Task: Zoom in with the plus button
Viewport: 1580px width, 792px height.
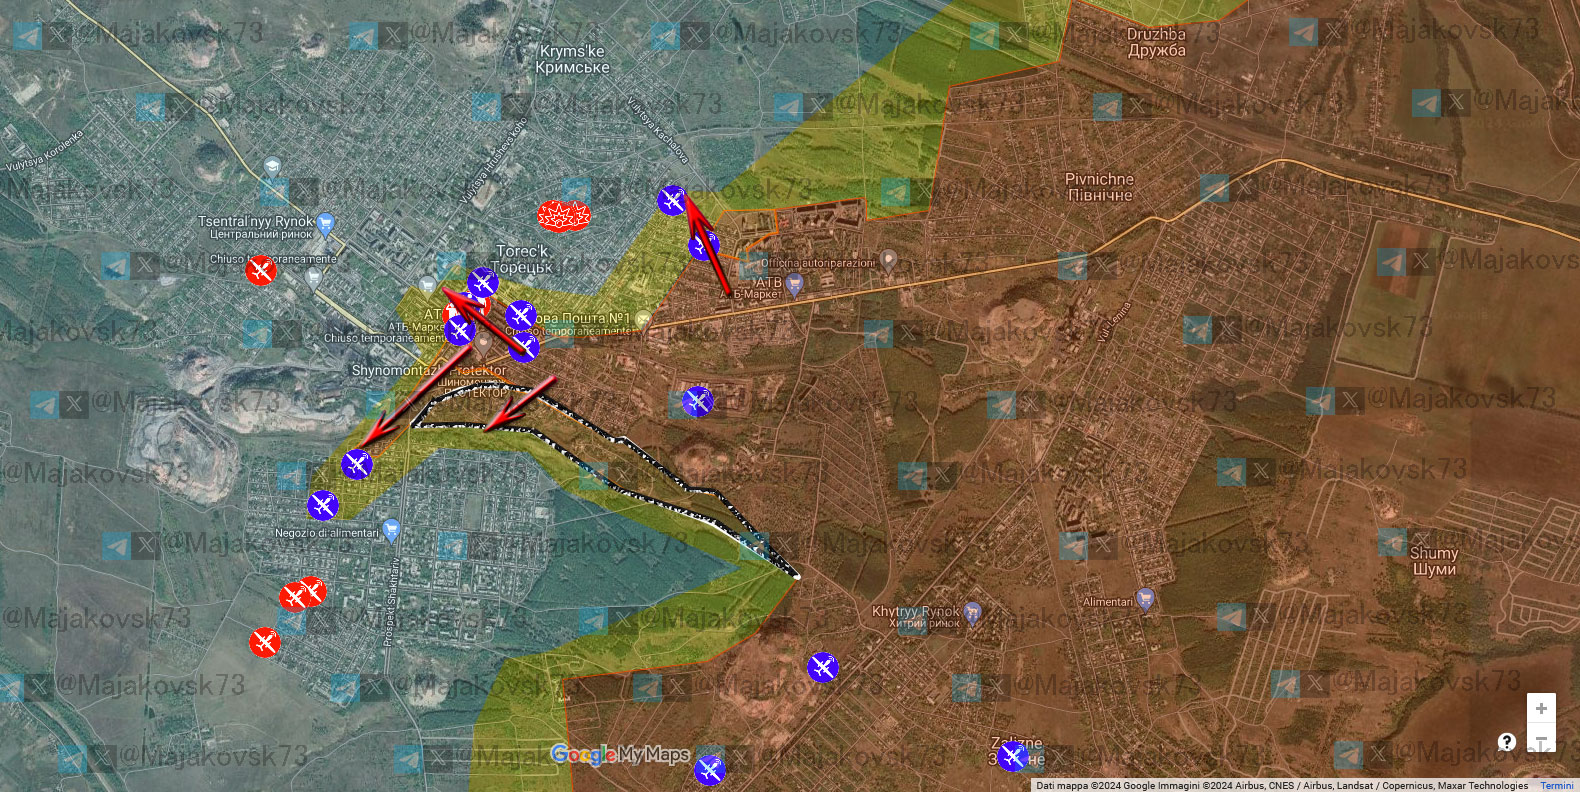Action: coord(1541,708)
